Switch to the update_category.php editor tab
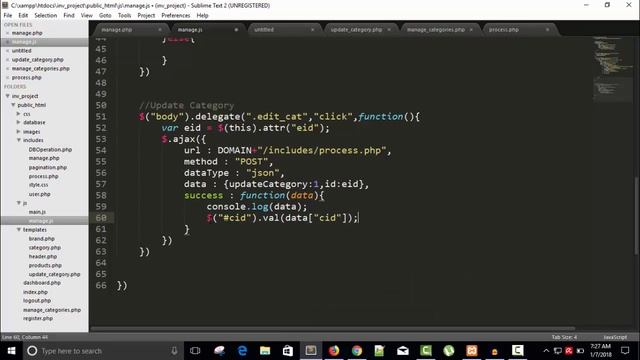Viewport: 640px width, 360px height. pyautogui.click(x=356, y=30)
